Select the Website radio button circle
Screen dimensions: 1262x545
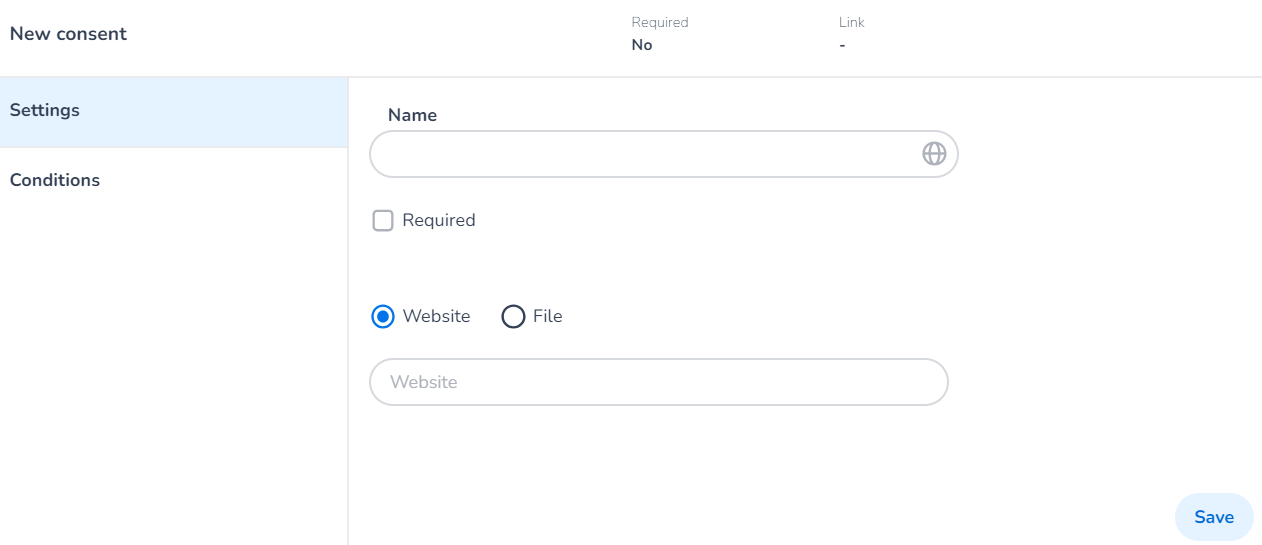tap(383, 317)
